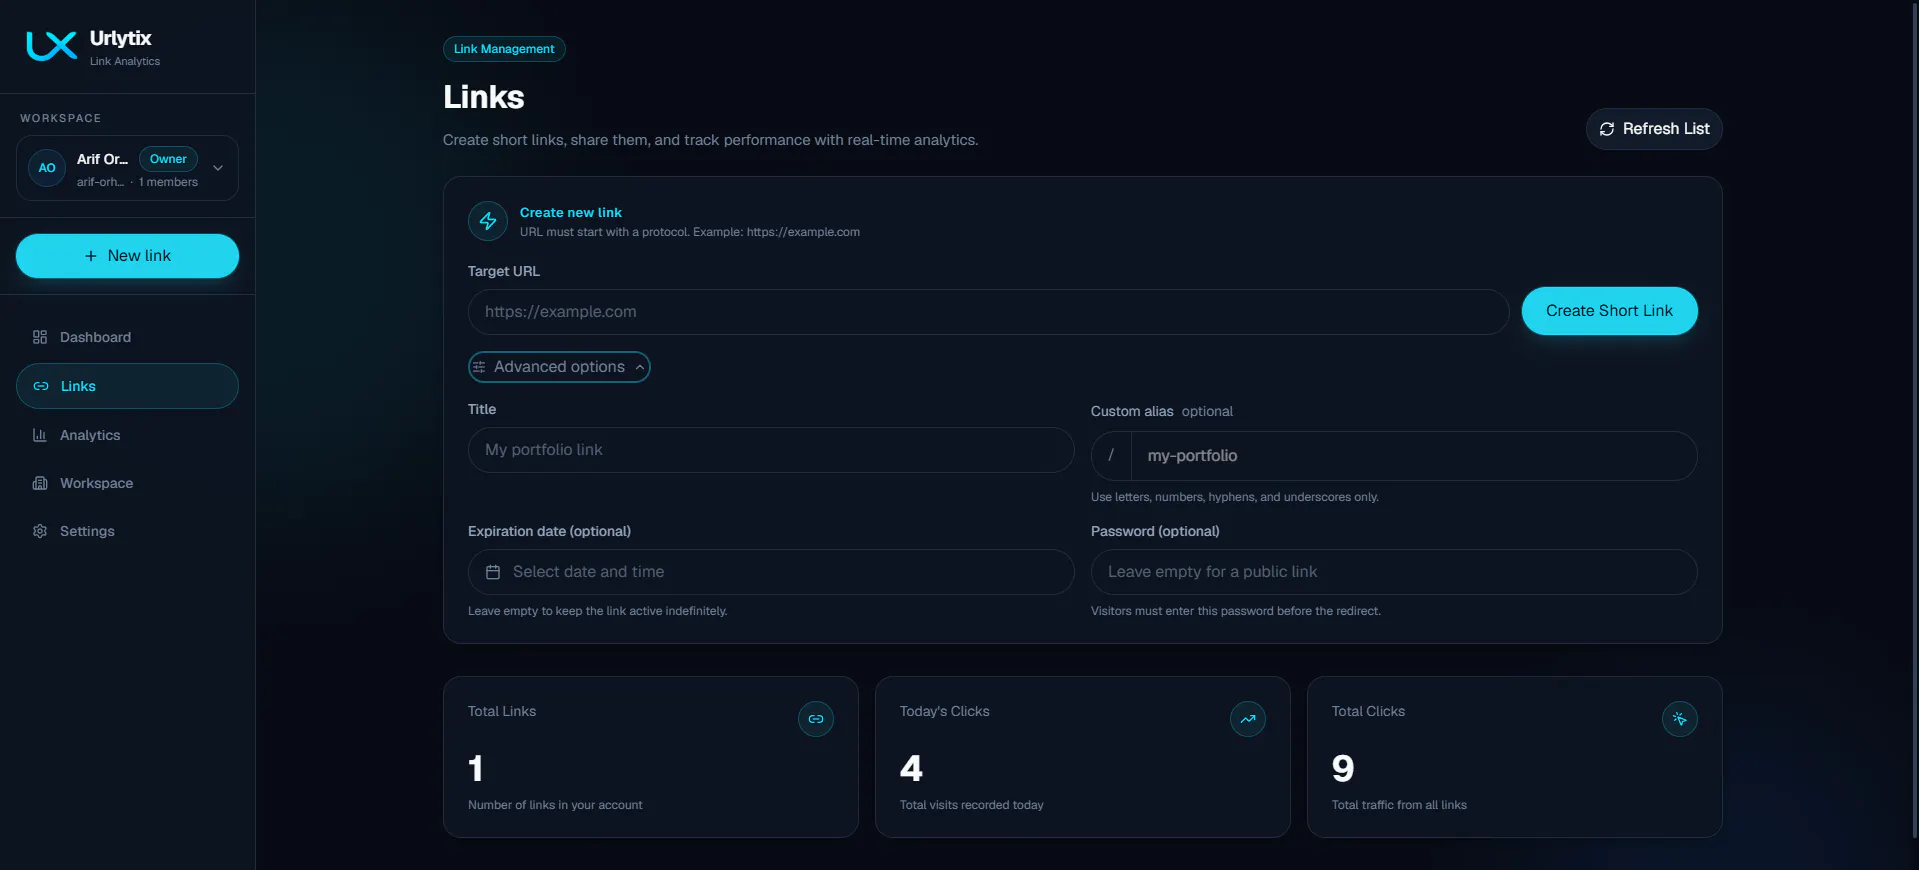1919x870 pixels.
Task: Click the Total Links card value 1
Action: [476, 768]
